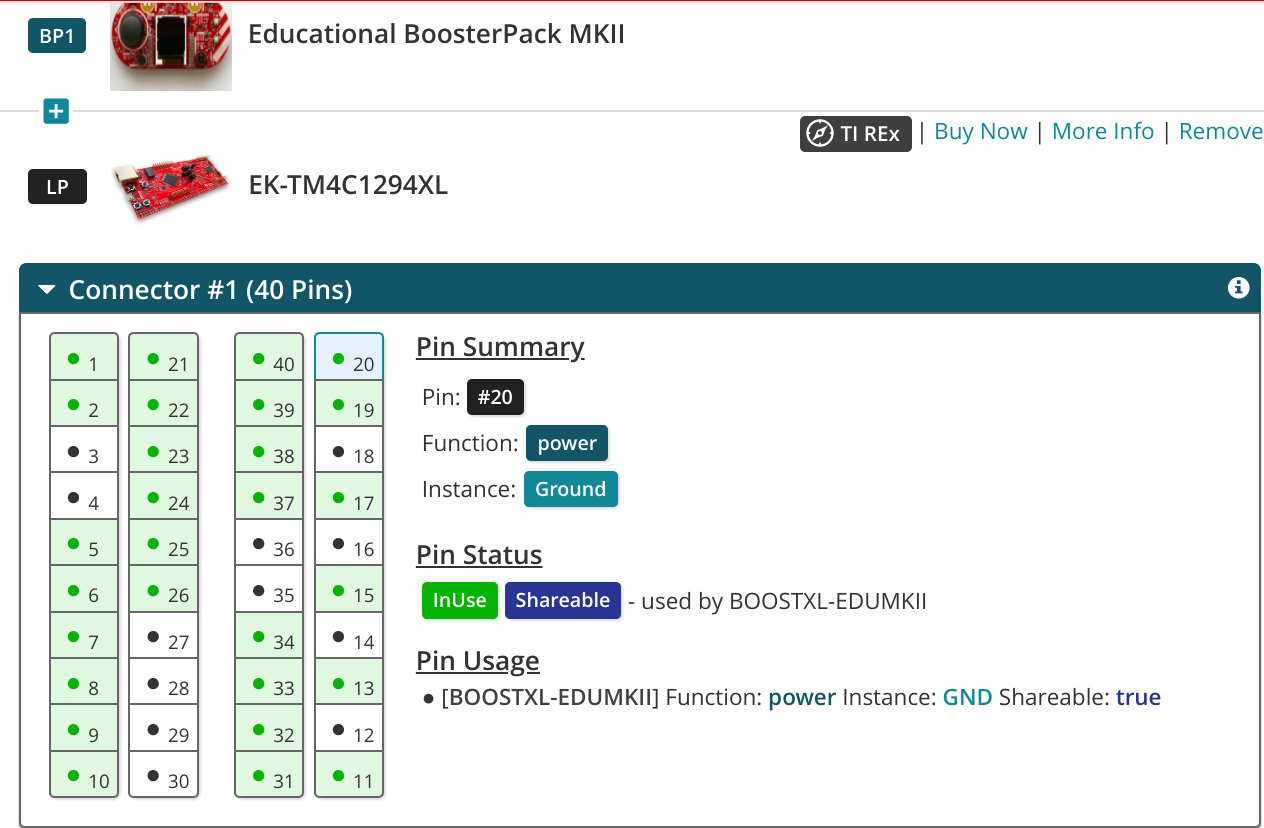Screen dimensions: 1264x828
Task: Select pin 10 in the connector
Action: 84,774
